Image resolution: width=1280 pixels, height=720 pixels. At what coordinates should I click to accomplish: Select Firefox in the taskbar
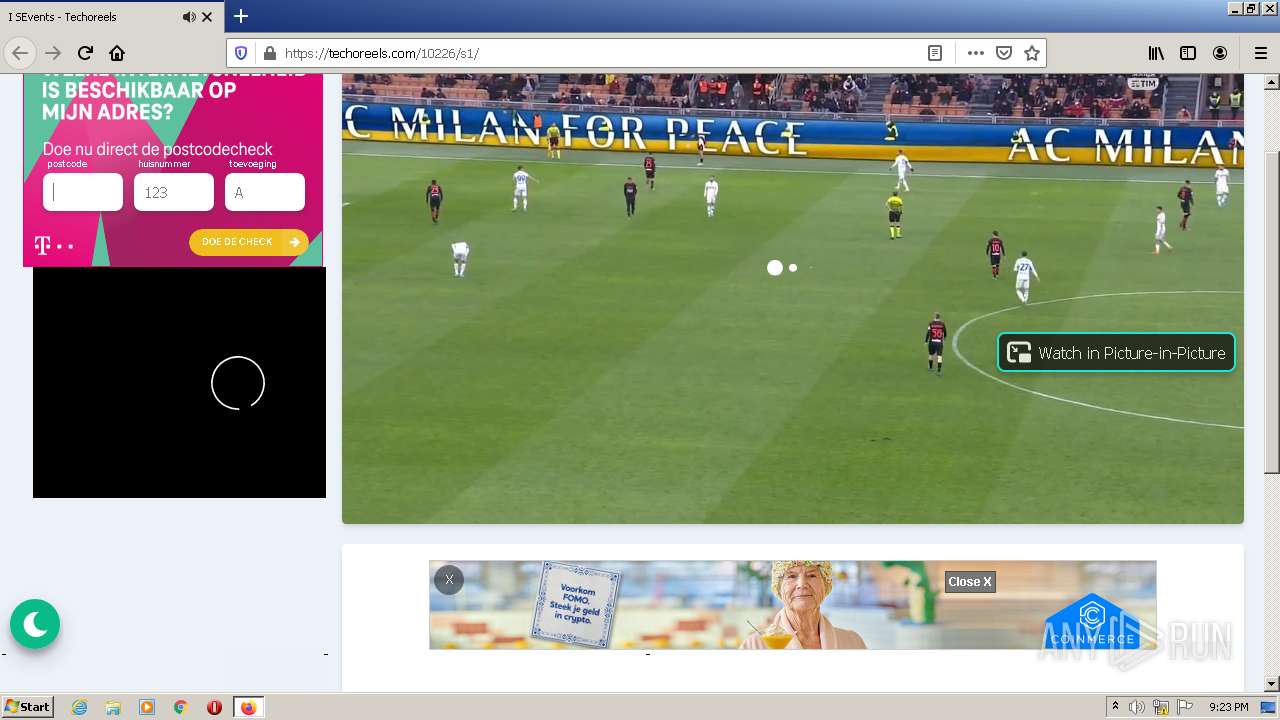pyautogui.click(x=248, y=707)
